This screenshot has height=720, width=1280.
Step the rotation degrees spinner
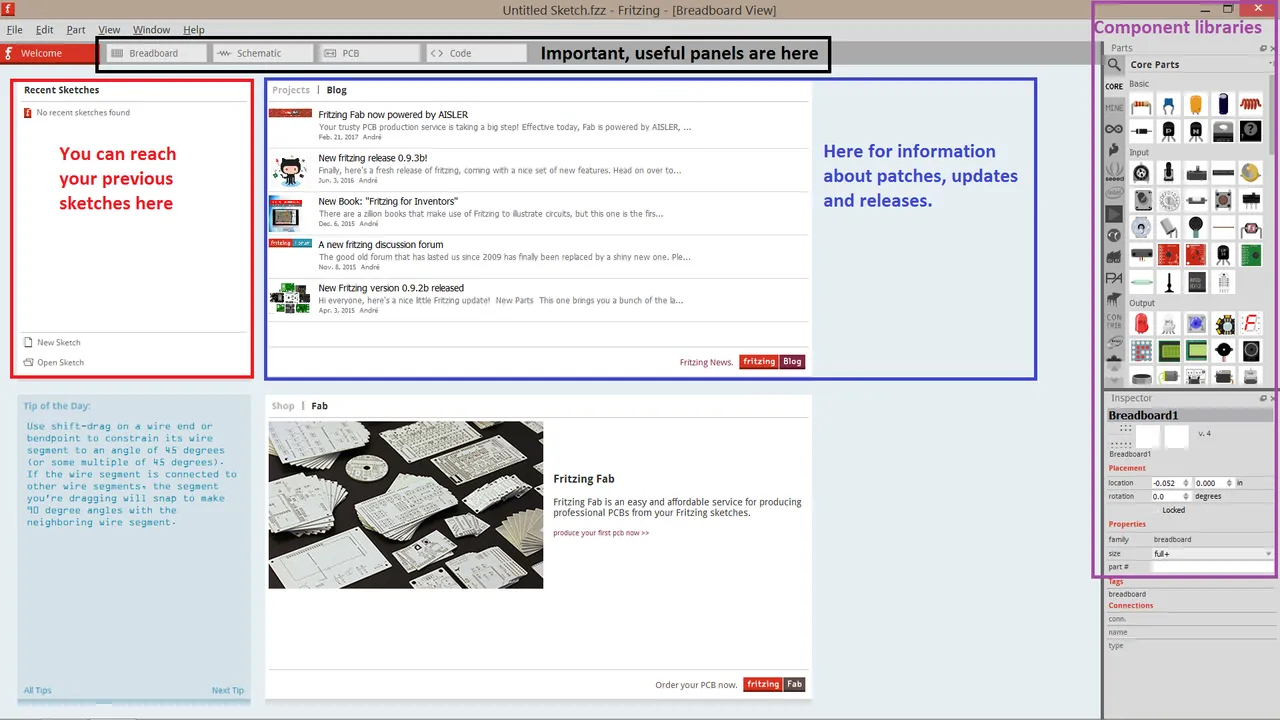(x=1186, y=496)
